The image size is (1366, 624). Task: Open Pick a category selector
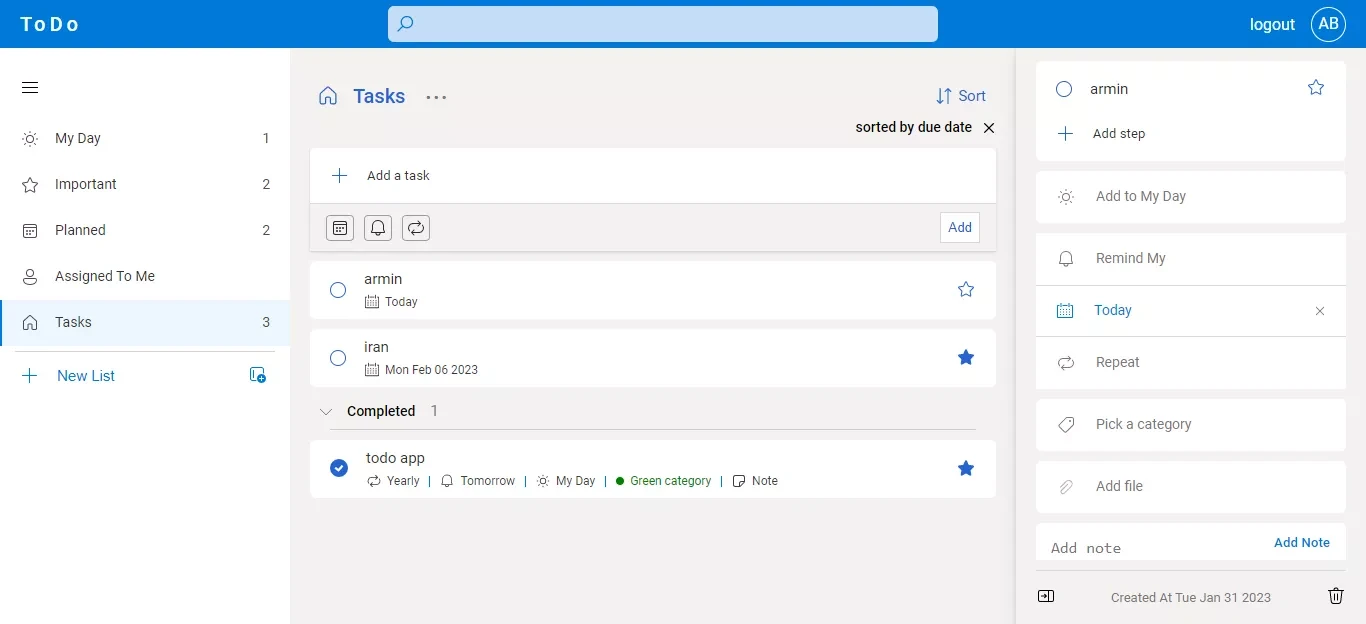(1143, 424)
